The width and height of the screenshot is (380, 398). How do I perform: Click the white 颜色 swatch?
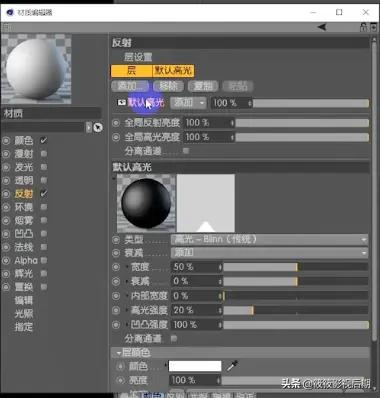point(195,366)
